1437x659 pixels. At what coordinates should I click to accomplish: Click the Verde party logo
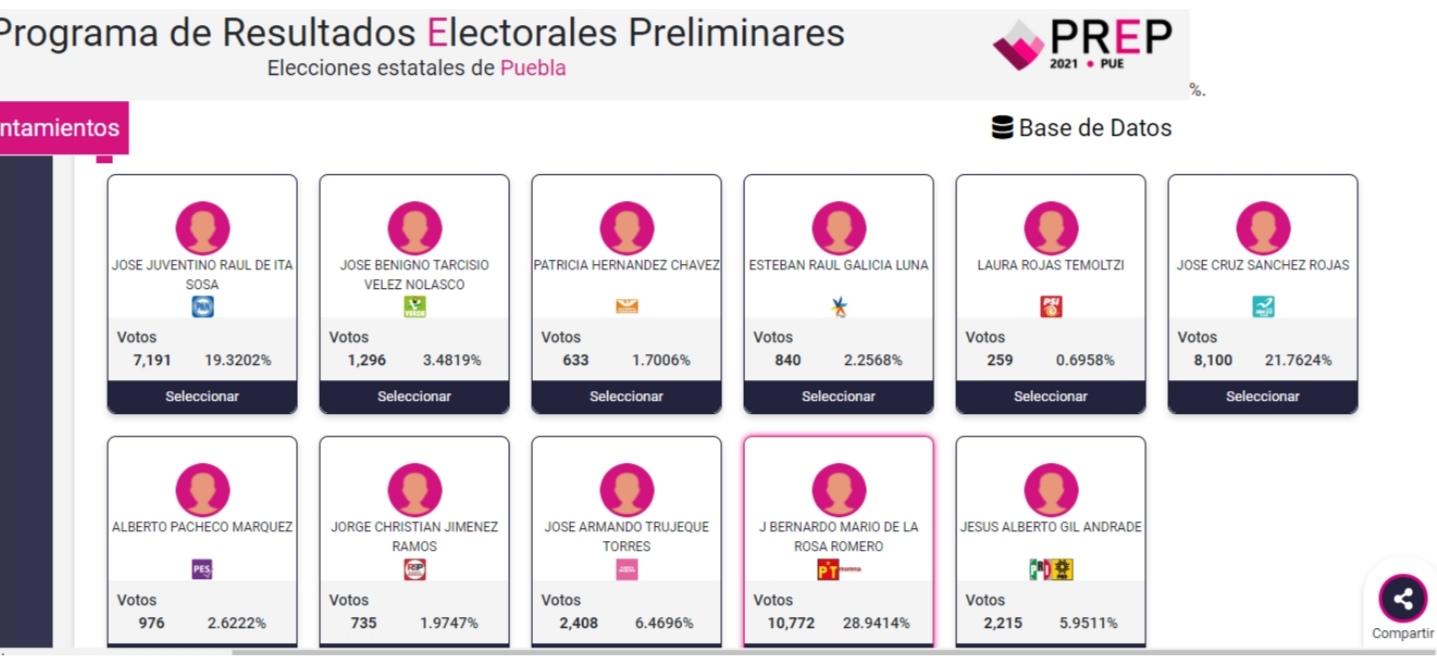pos(414,307)
